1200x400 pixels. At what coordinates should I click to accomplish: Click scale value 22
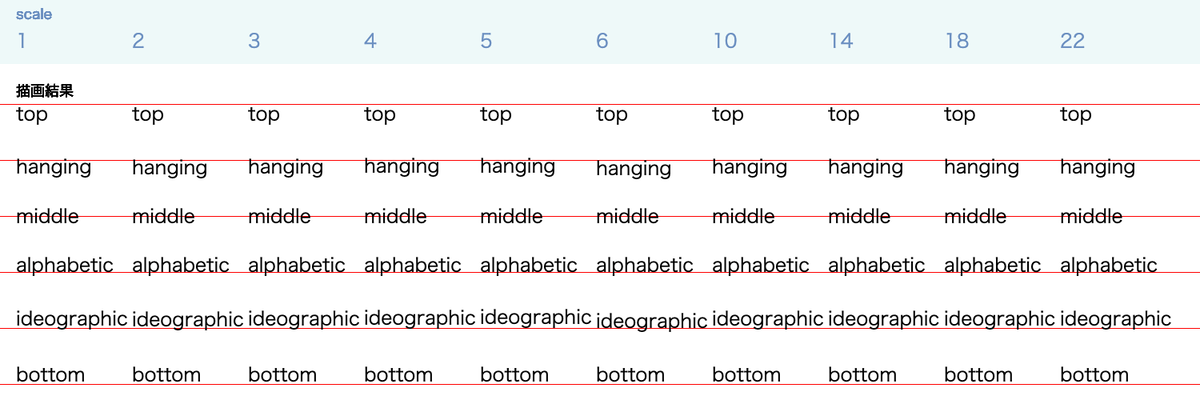pos(1073,41)
